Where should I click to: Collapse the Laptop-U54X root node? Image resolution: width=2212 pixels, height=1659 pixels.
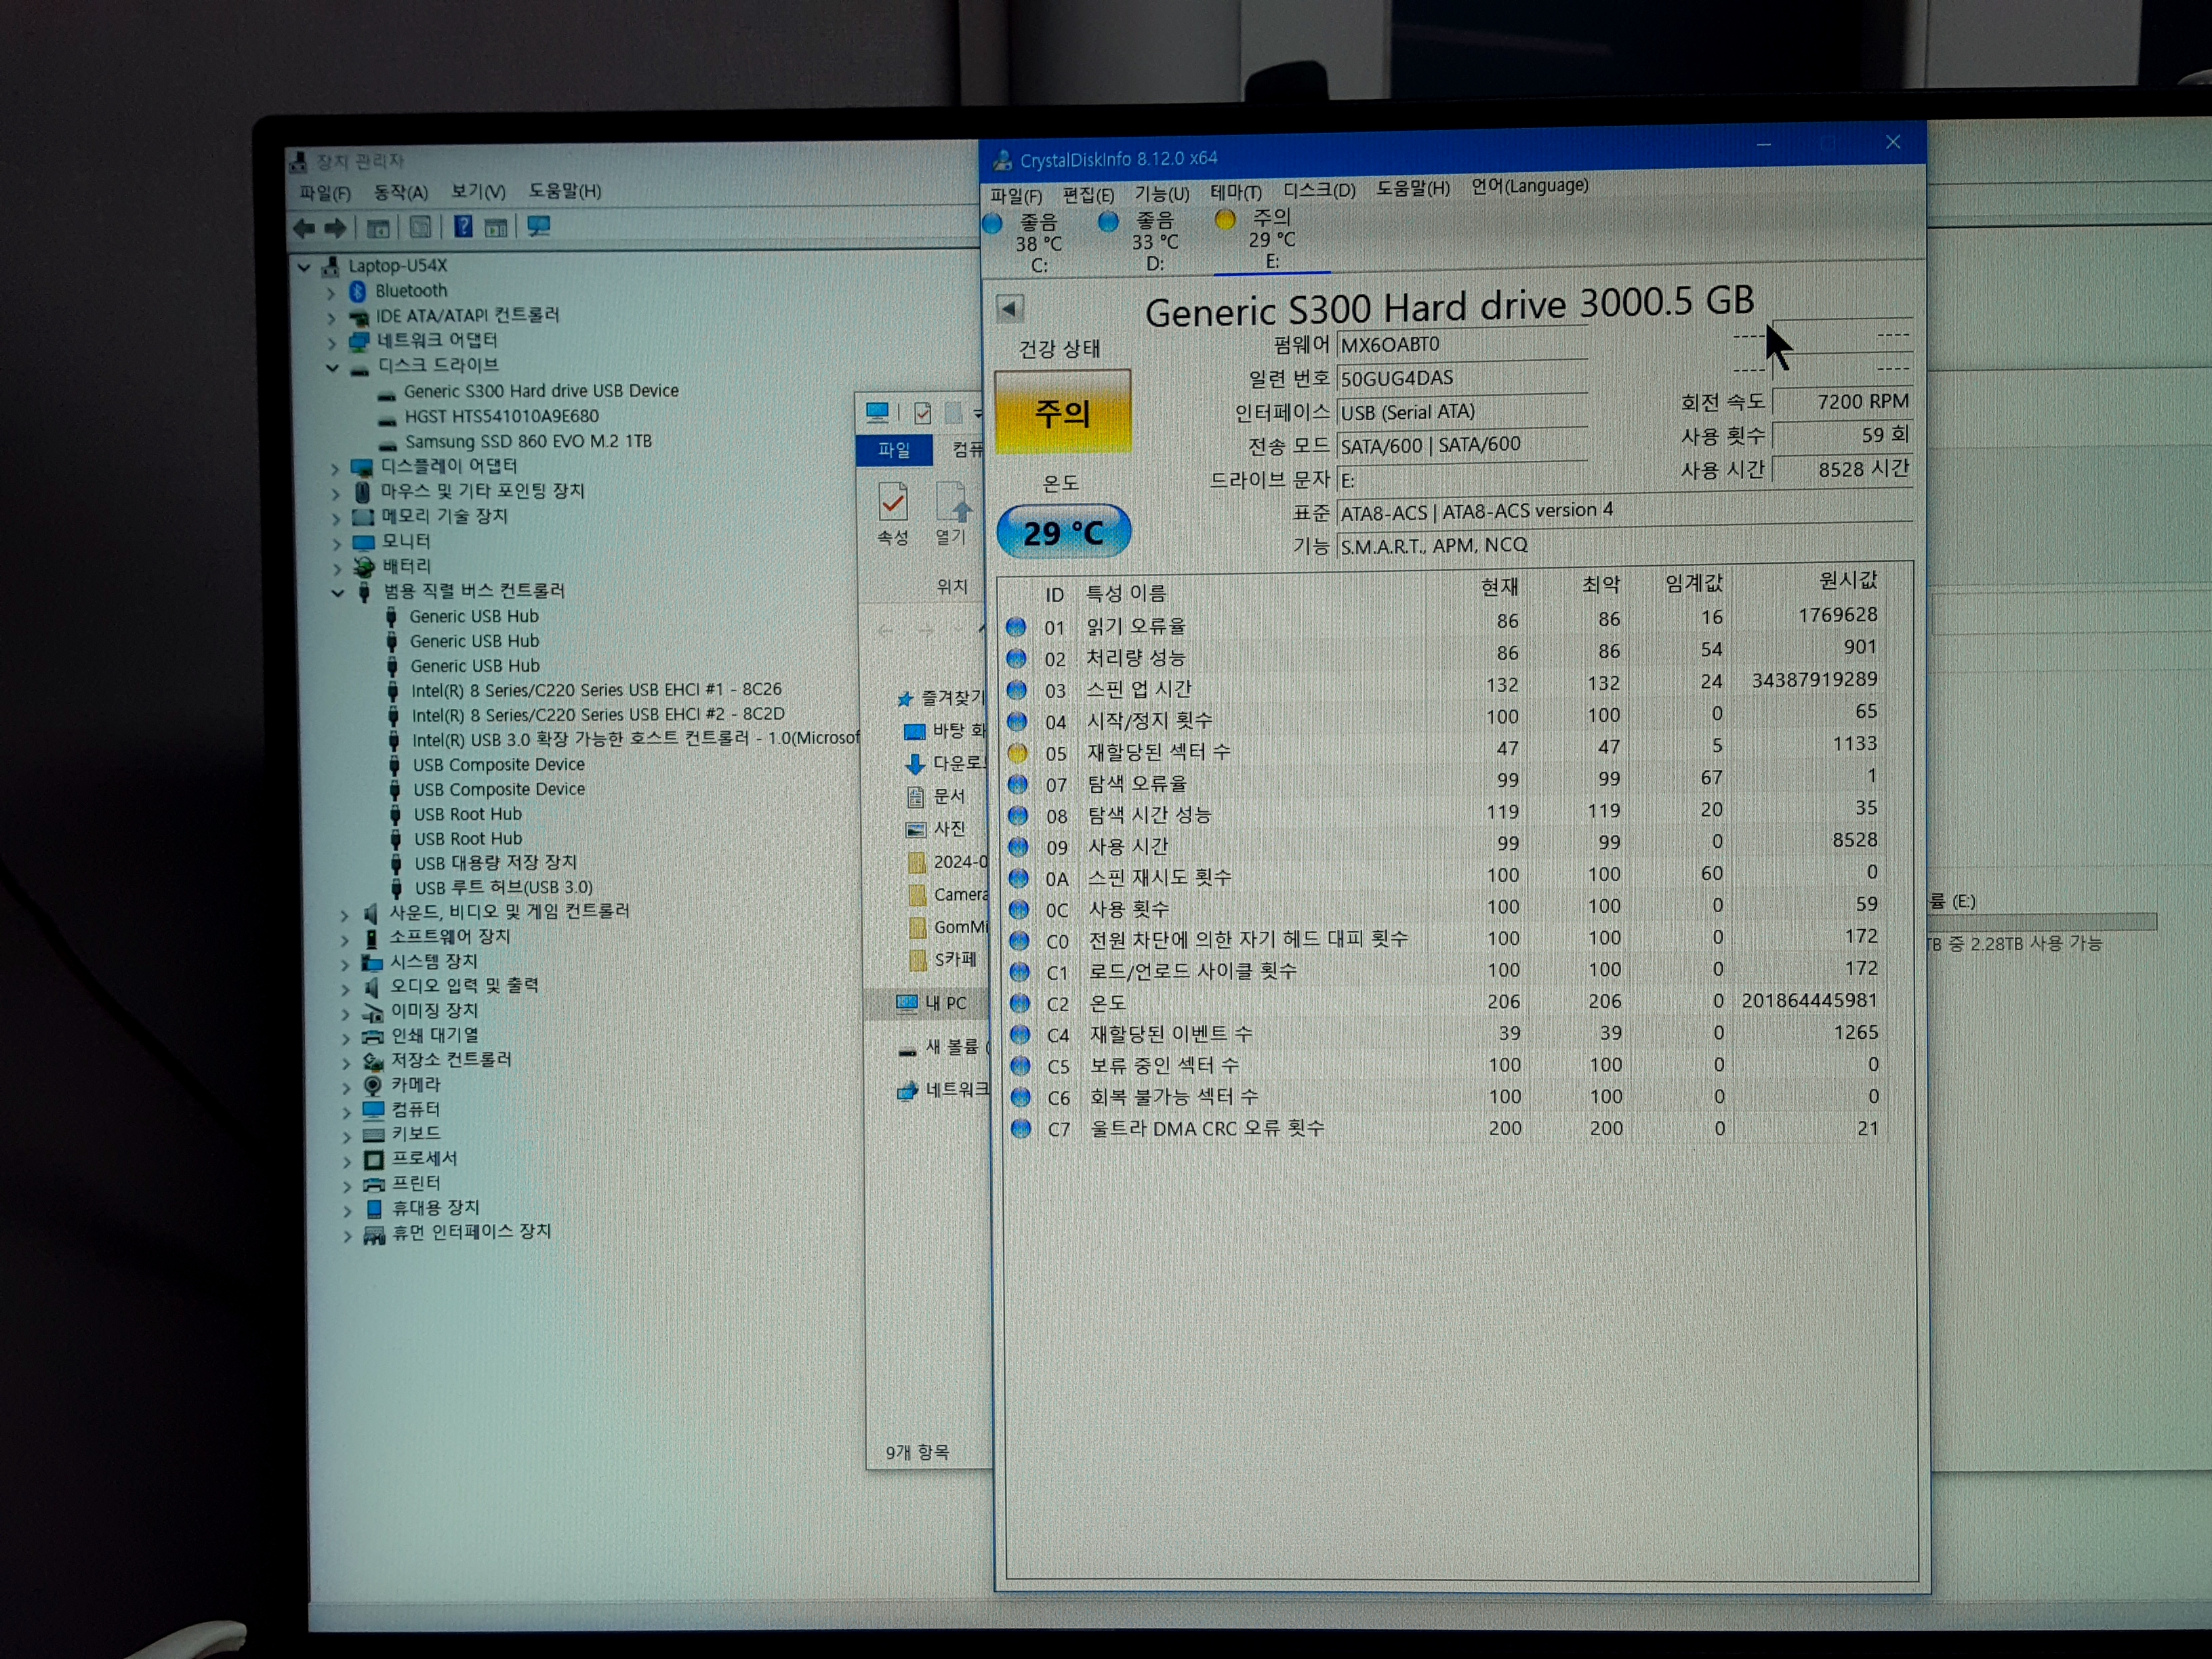(x=304, y=267)
